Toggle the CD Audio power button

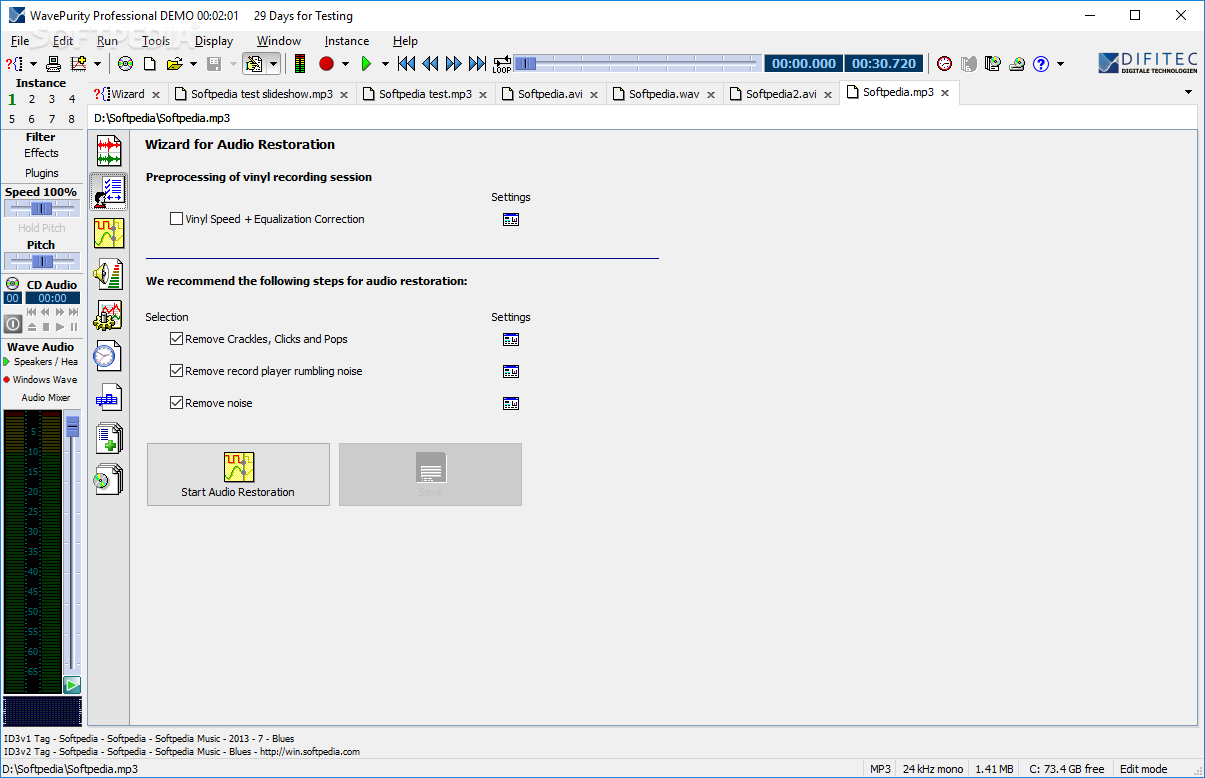click(13, 324)
